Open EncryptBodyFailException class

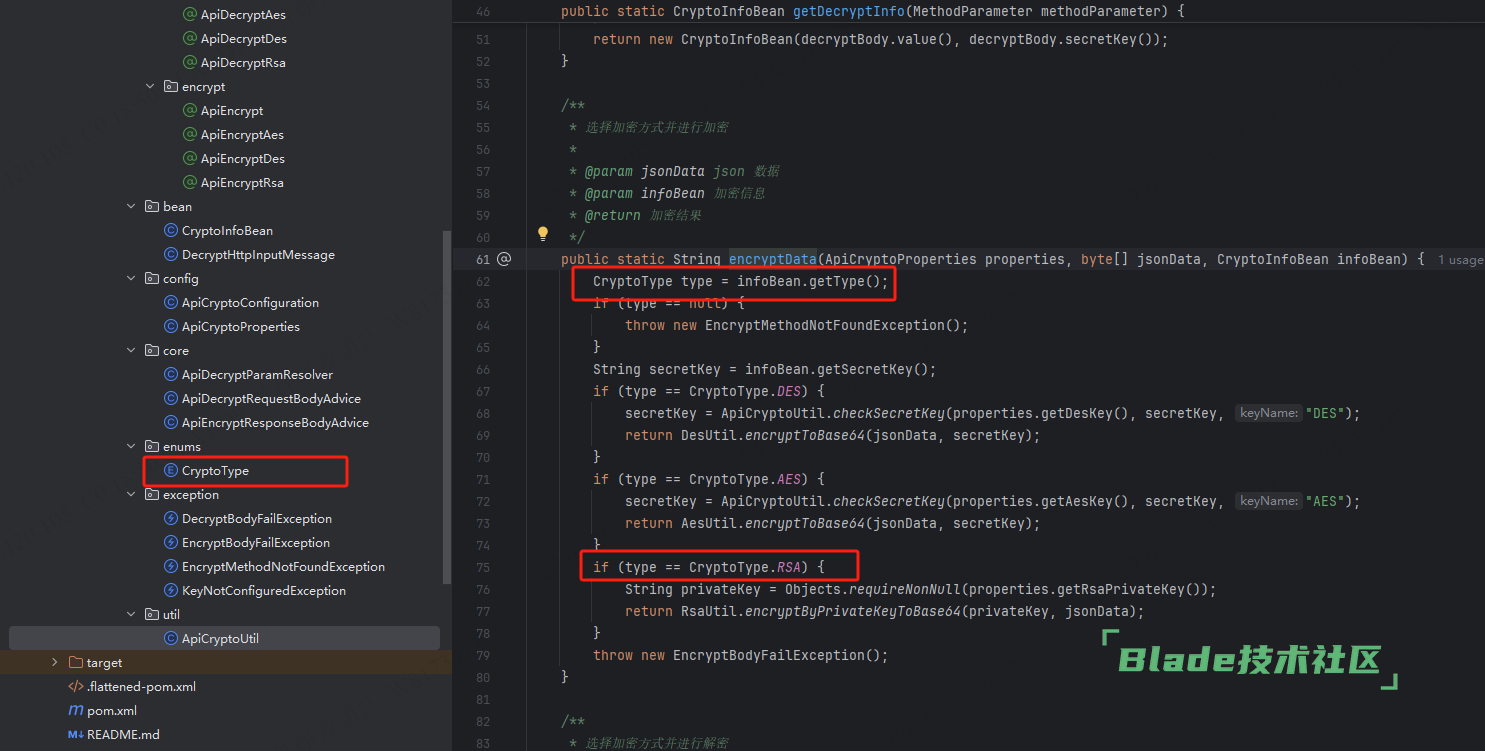coord(256,543)
